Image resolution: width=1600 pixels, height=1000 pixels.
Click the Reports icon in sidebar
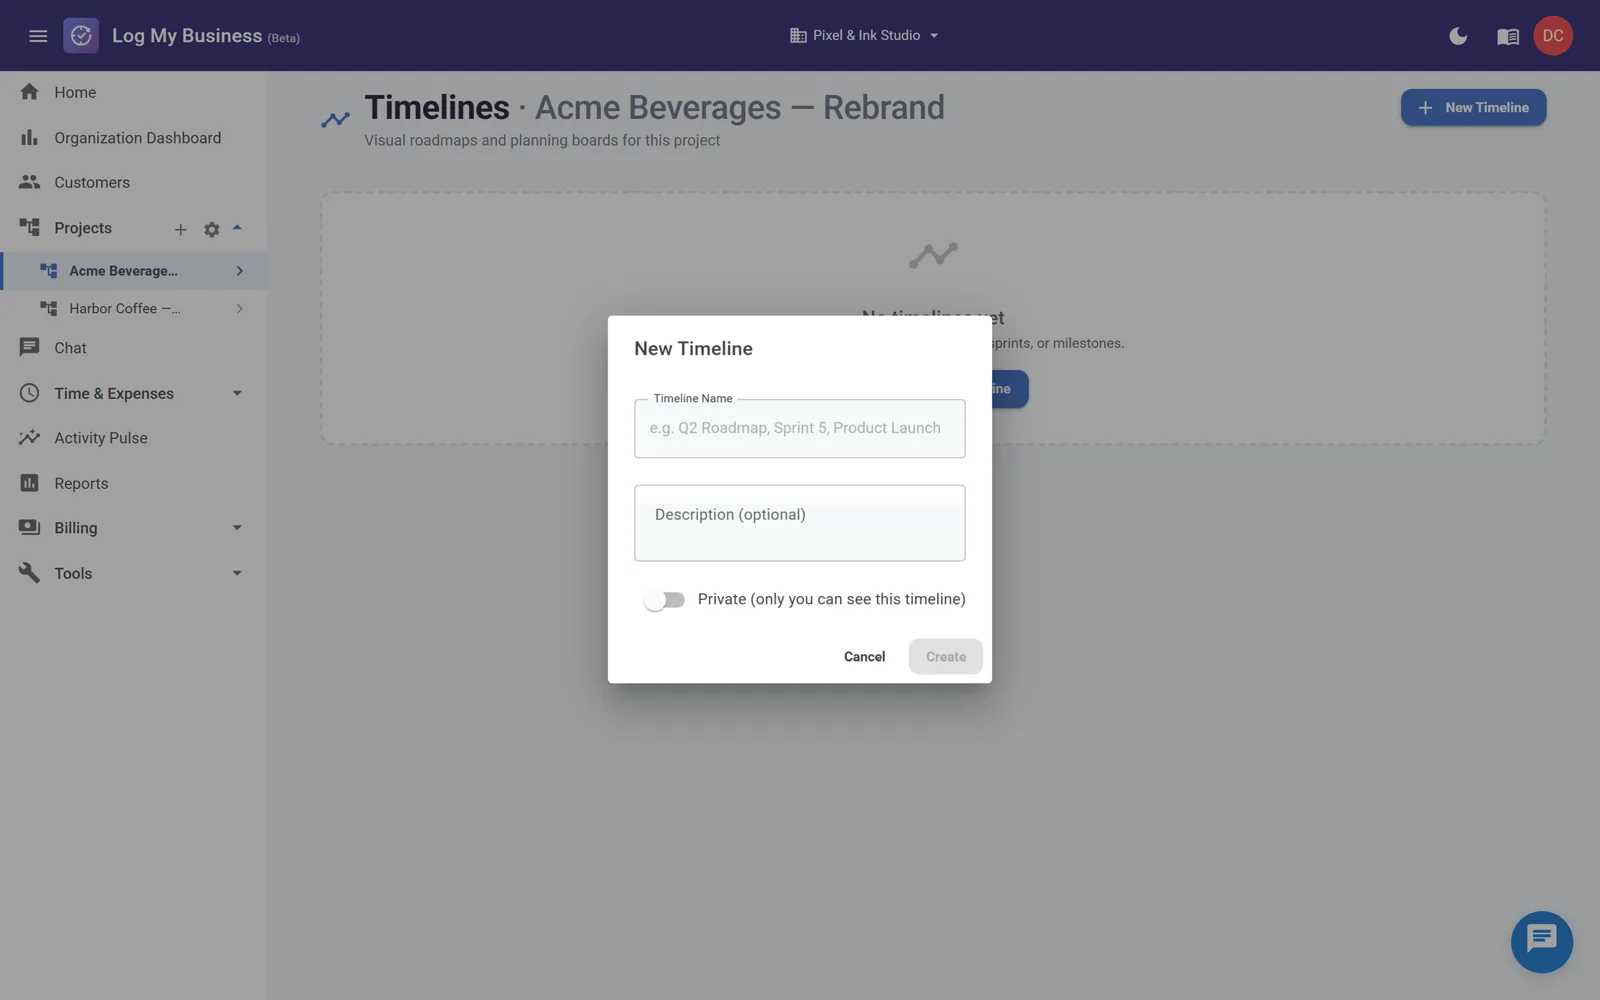click(x=29, y=483)
